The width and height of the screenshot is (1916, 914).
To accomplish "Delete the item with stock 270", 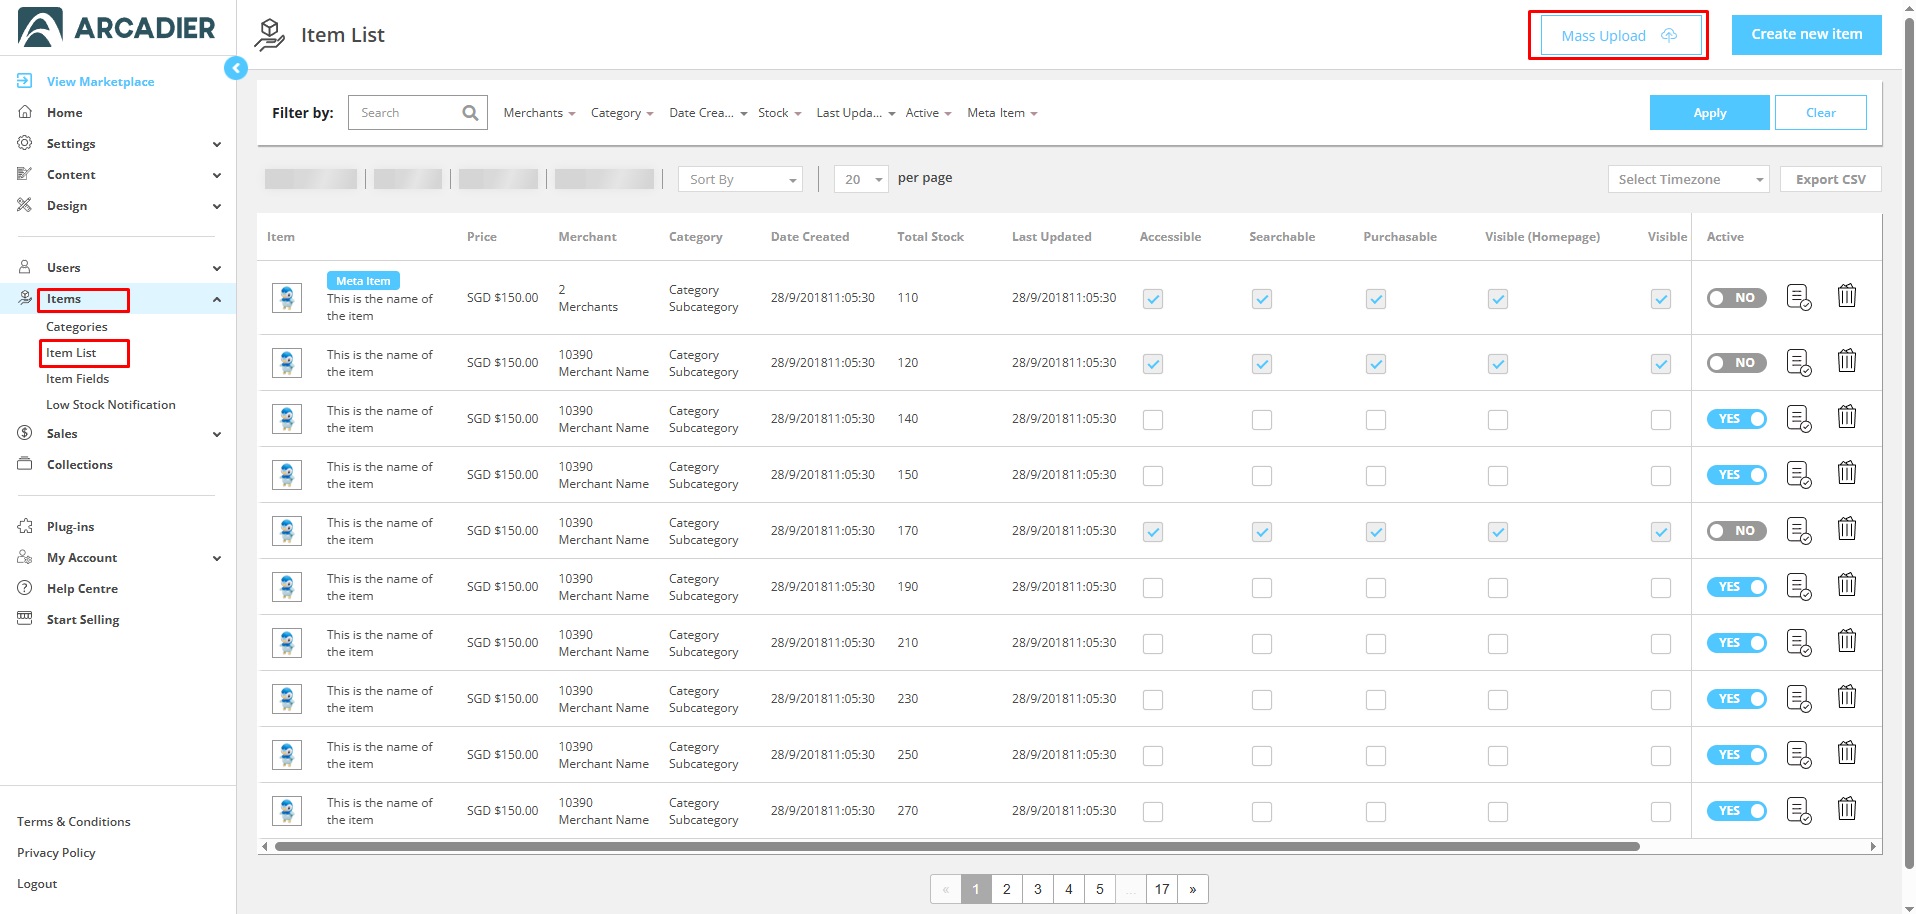I will pyautogui.click(x=1847, y=809).
